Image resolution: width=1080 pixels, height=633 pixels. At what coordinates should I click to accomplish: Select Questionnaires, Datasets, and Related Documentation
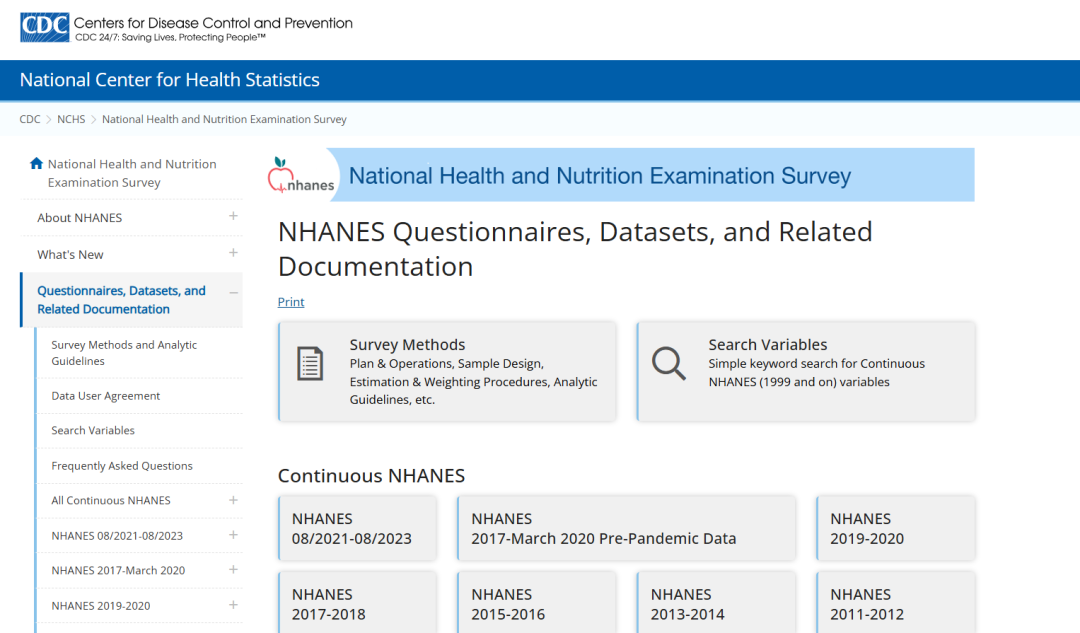[x=121, y=300]
